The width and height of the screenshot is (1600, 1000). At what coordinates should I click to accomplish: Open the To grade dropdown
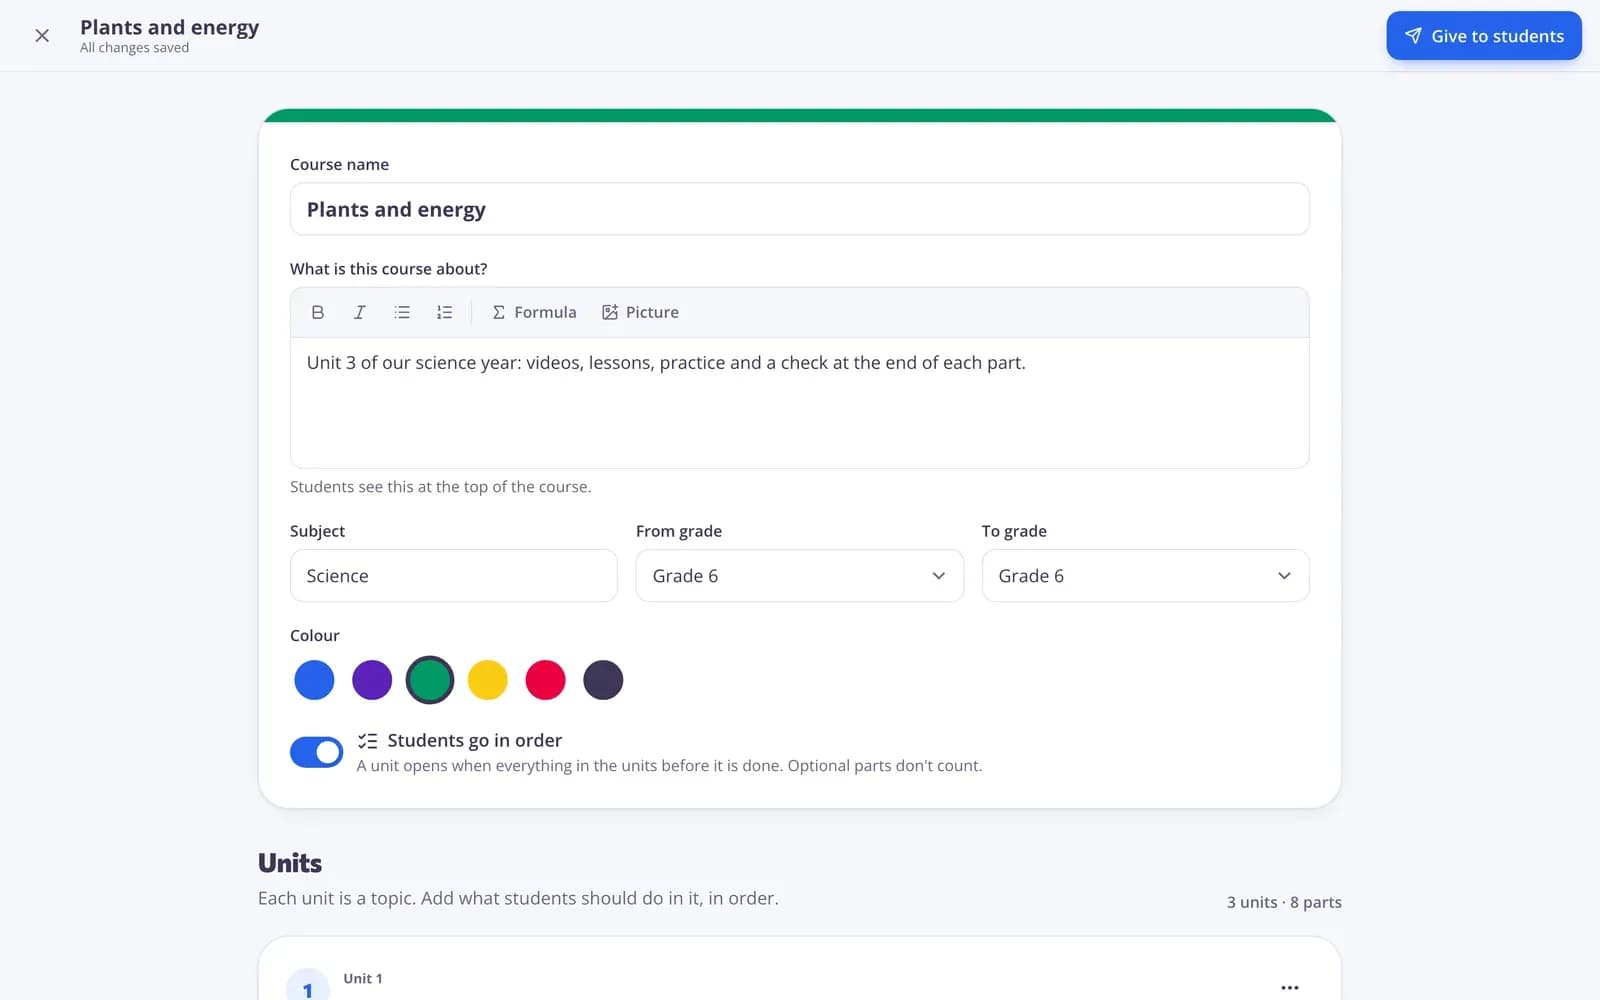(x=1145, y=576)
